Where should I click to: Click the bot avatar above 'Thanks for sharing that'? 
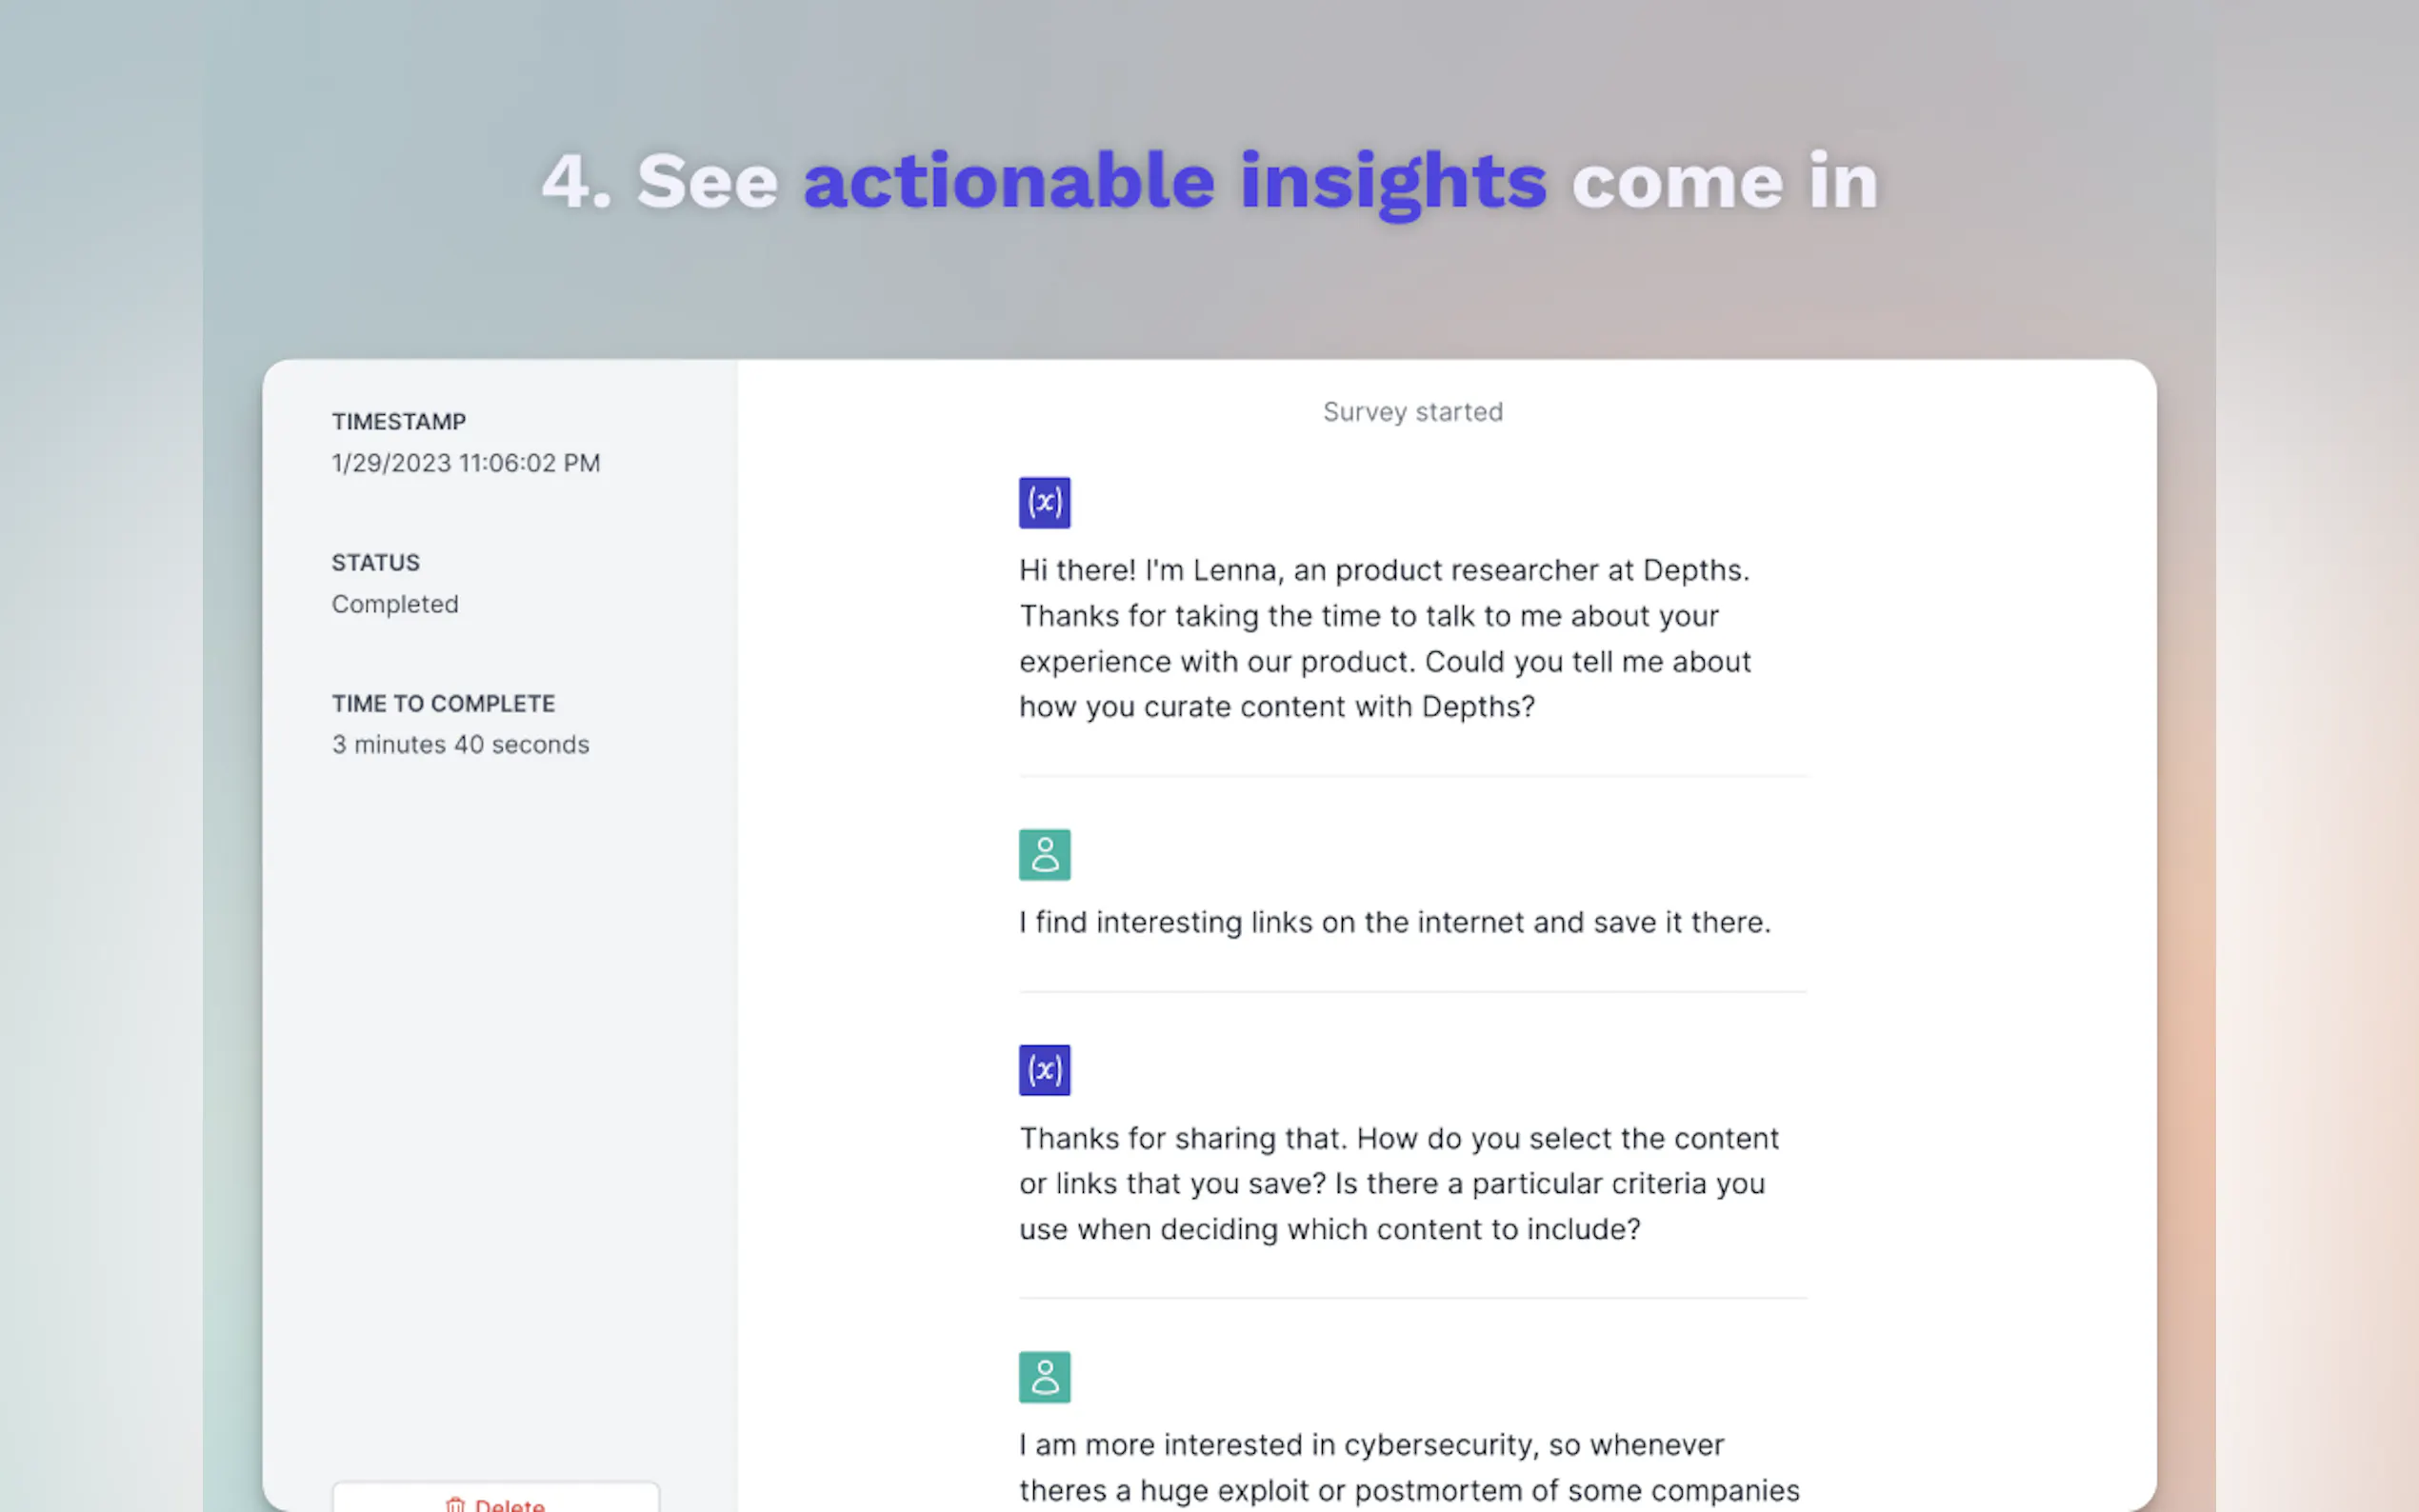click(x=1044, y=1070)
